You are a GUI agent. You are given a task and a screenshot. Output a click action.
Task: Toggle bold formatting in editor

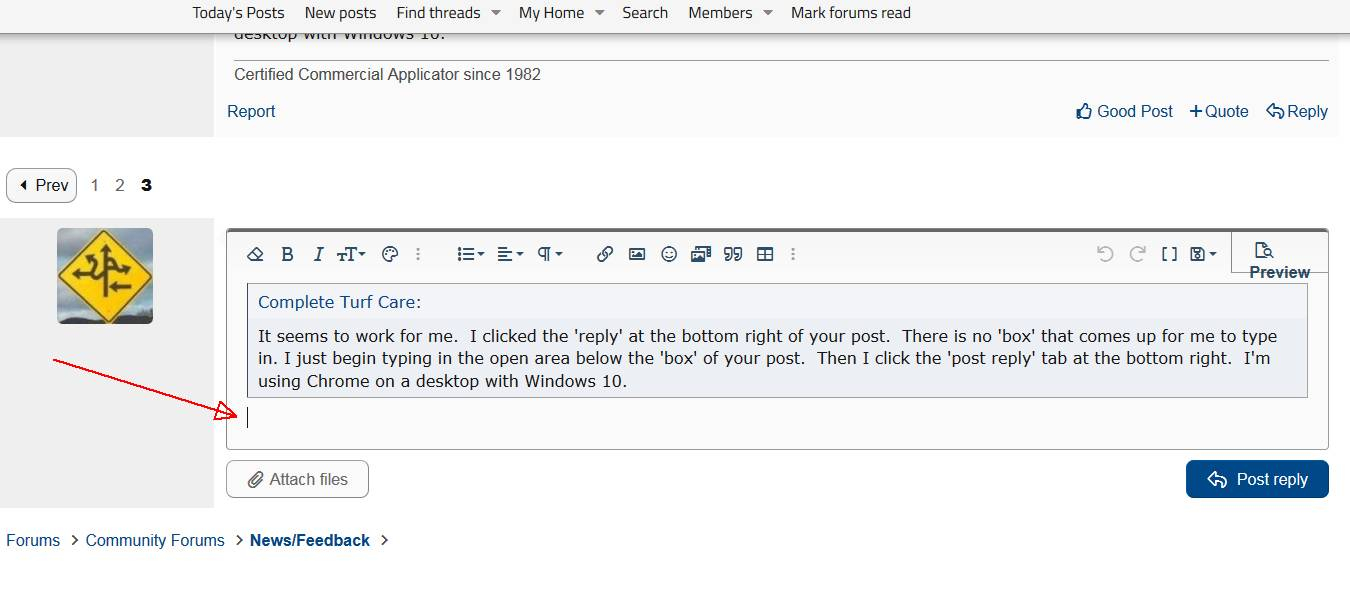pyautogui.click(x=287, y=254)
